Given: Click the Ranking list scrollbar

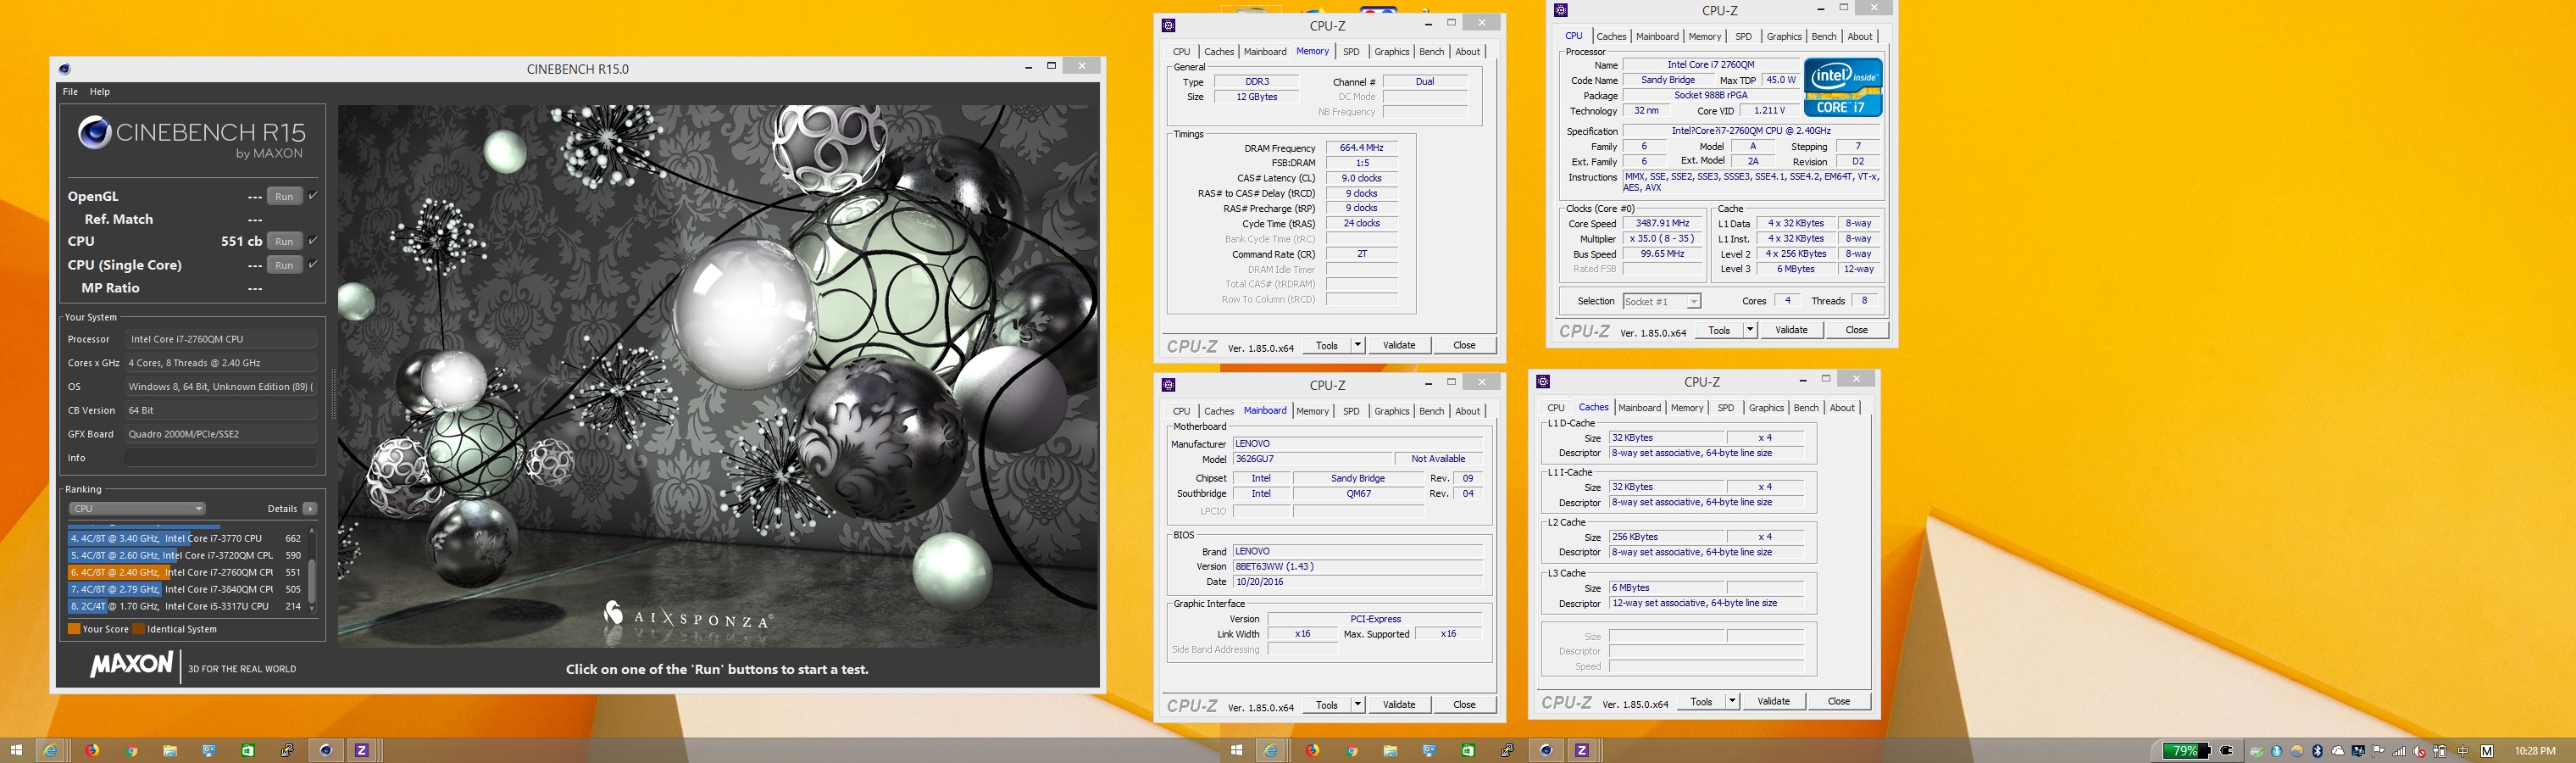Looking at the screenshot, I should (312, 570).
